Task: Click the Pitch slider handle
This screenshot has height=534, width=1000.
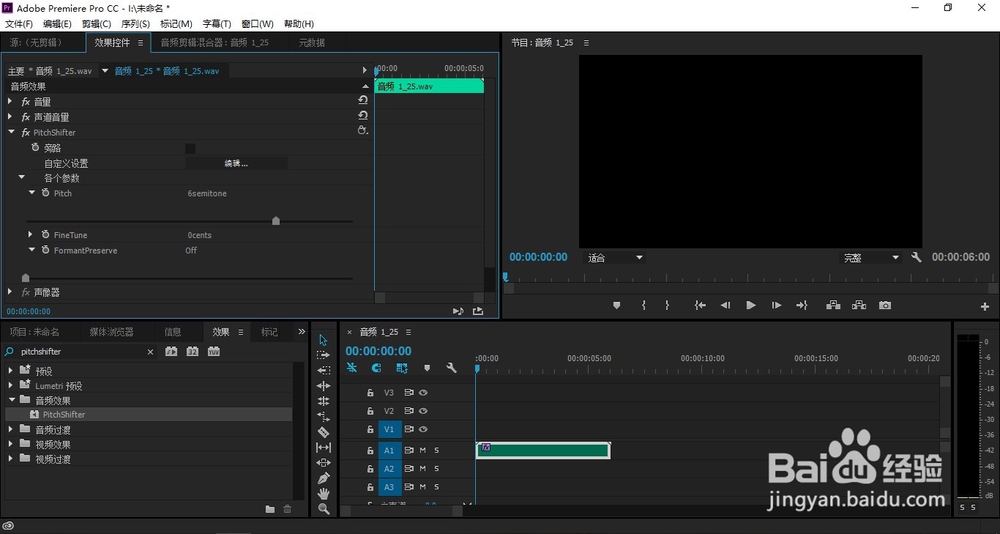Action: click(276, 221)
